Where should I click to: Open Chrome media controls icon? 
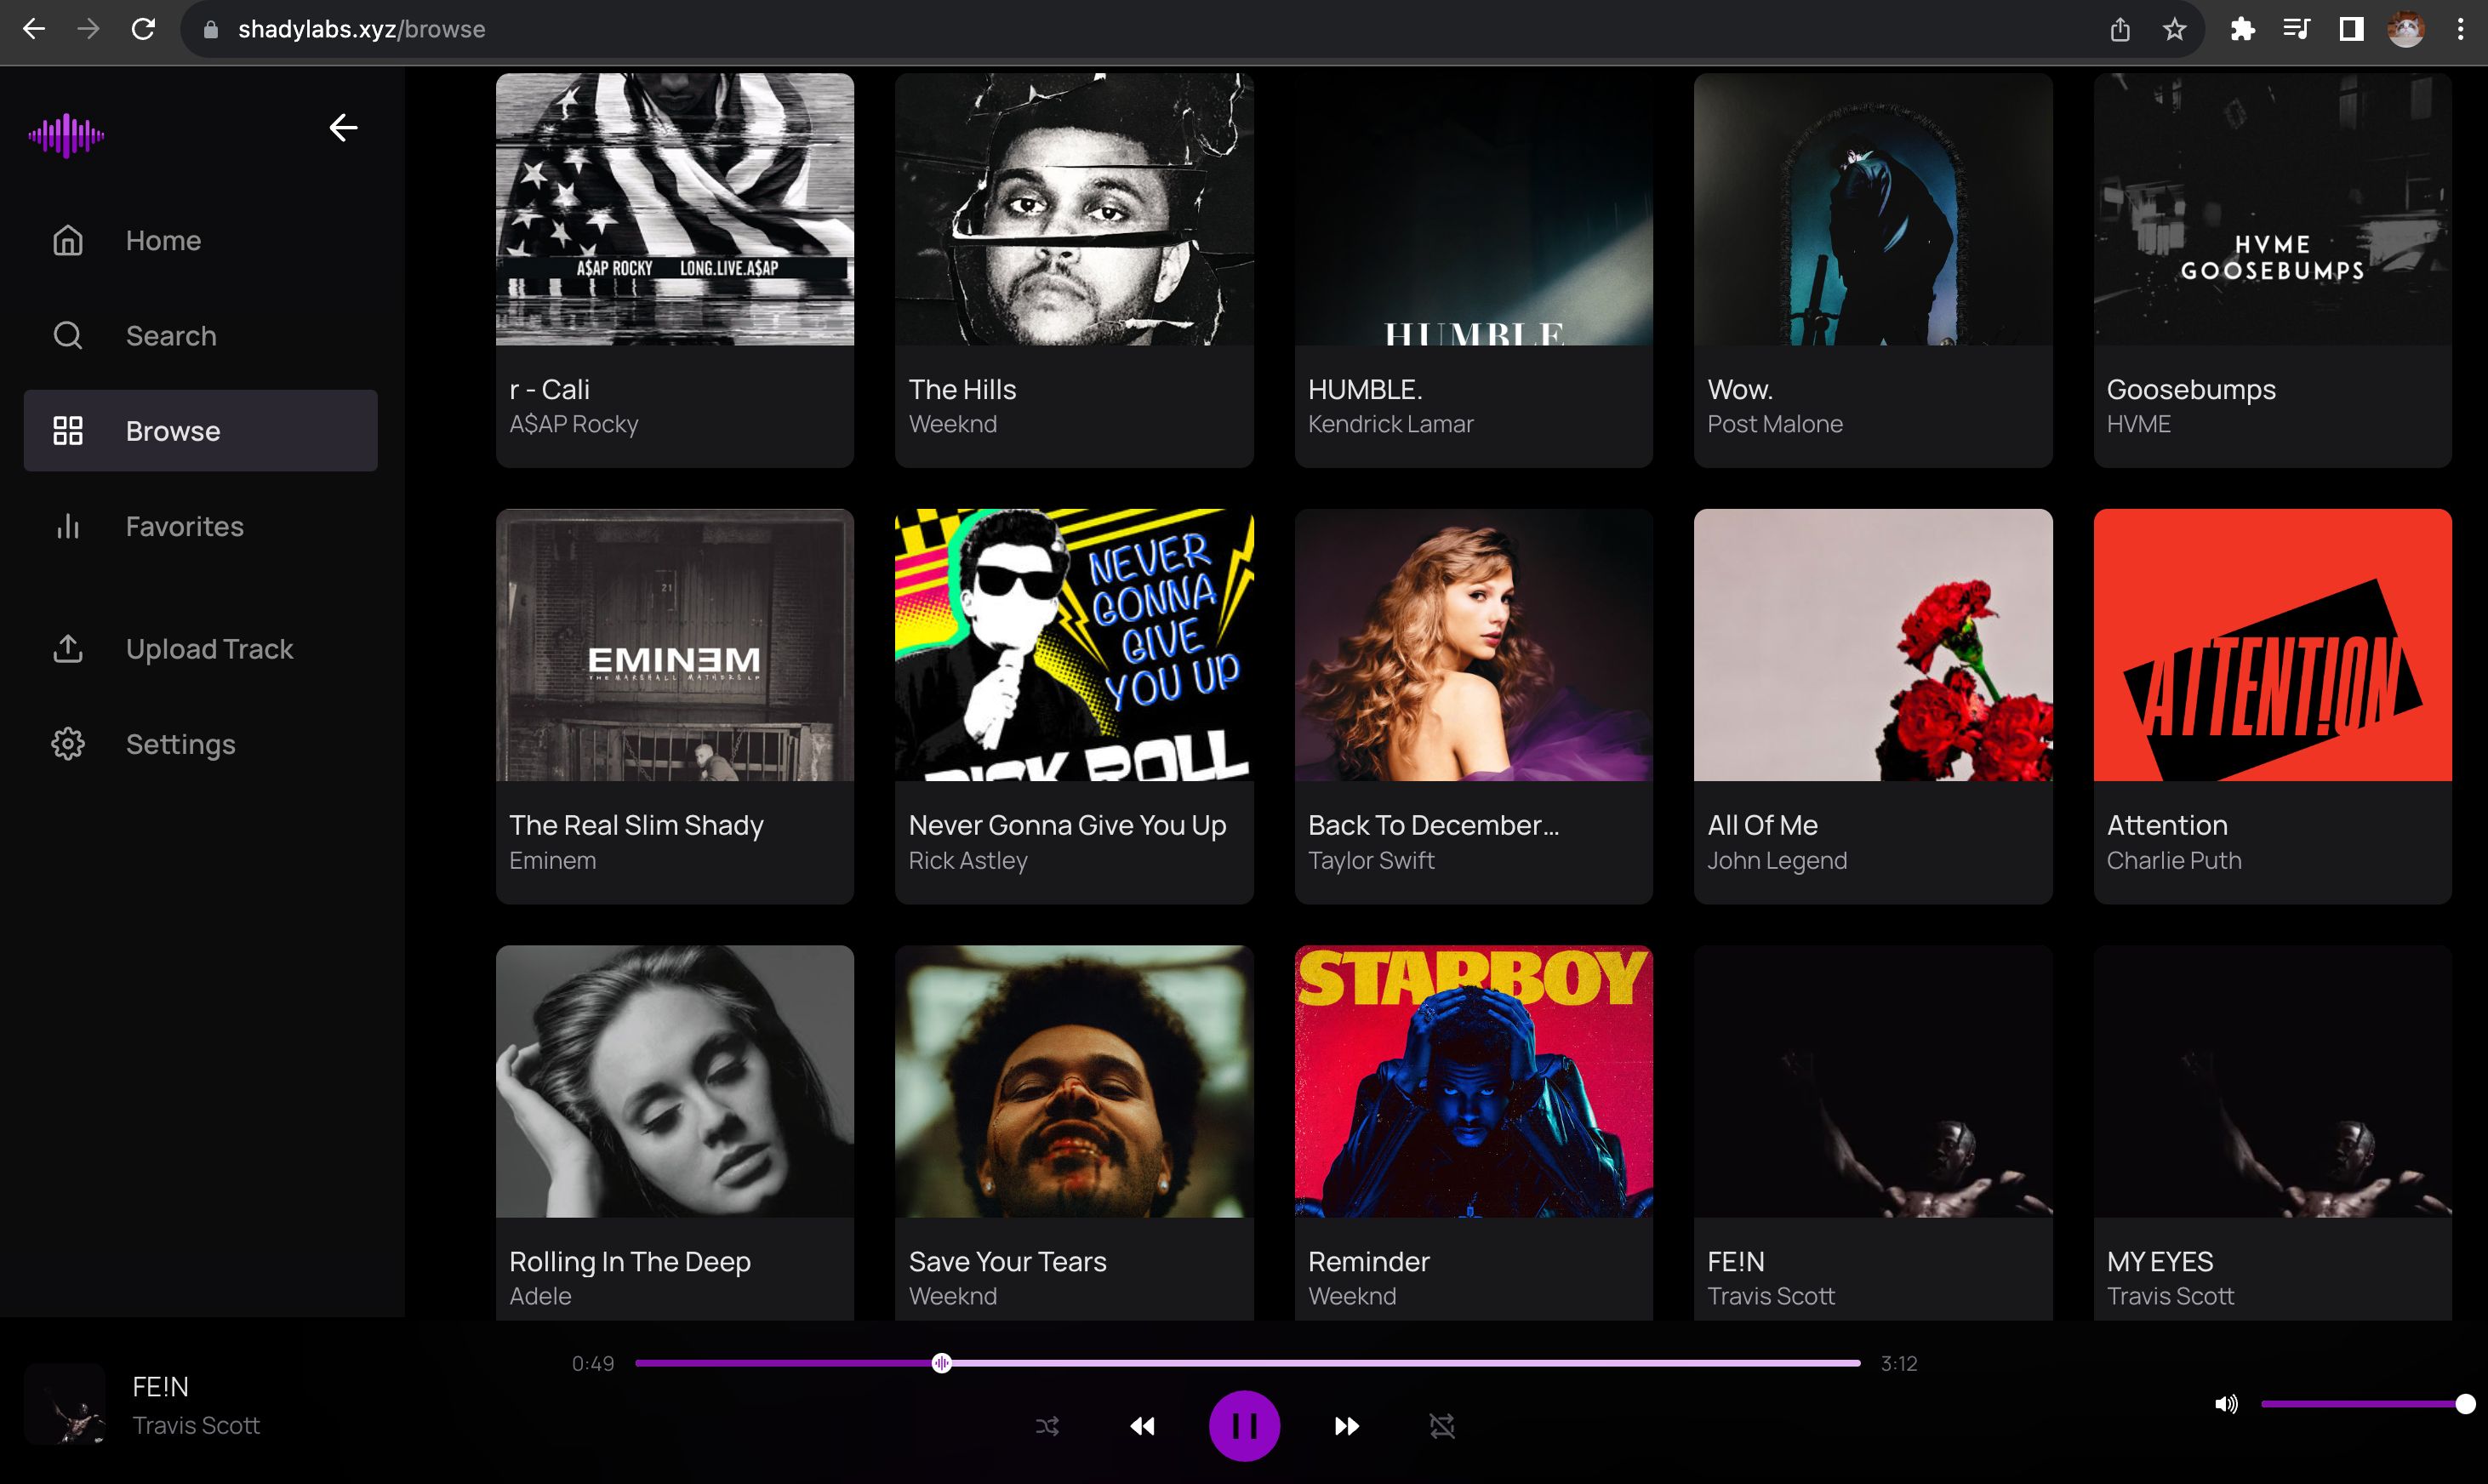coord(2296,29)
